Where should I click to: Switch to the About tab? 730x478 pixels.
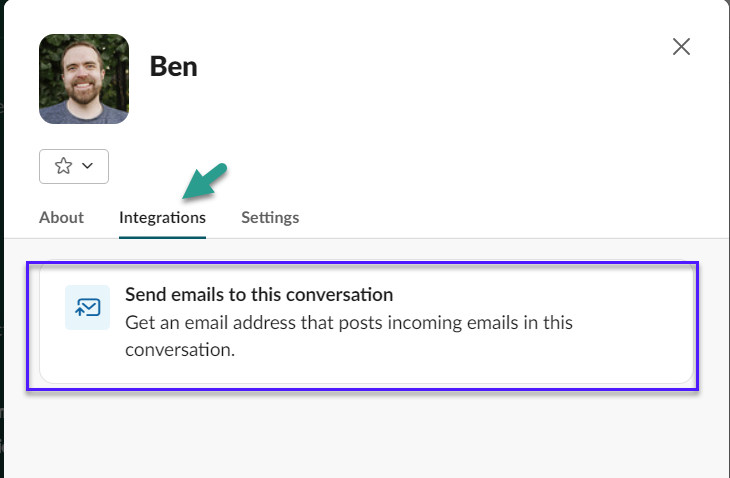[x=61, y=217]
